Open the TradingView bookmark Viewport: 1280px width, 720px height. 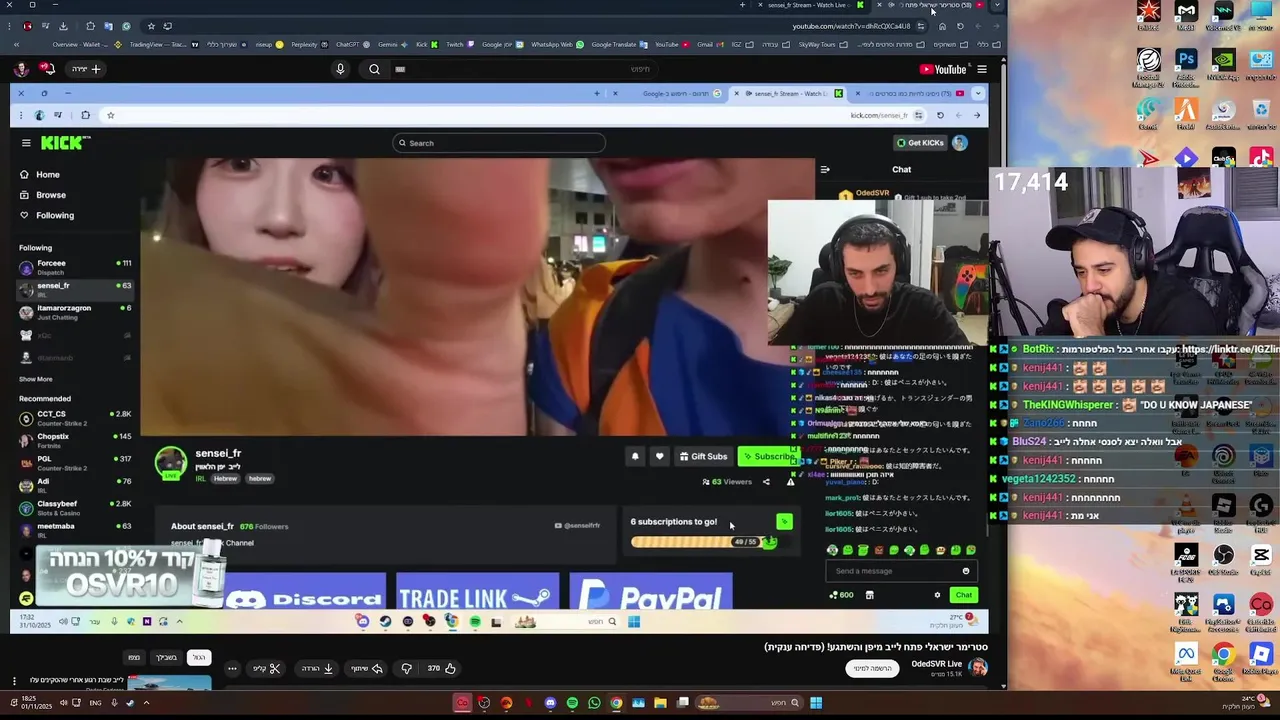point(165,45)
